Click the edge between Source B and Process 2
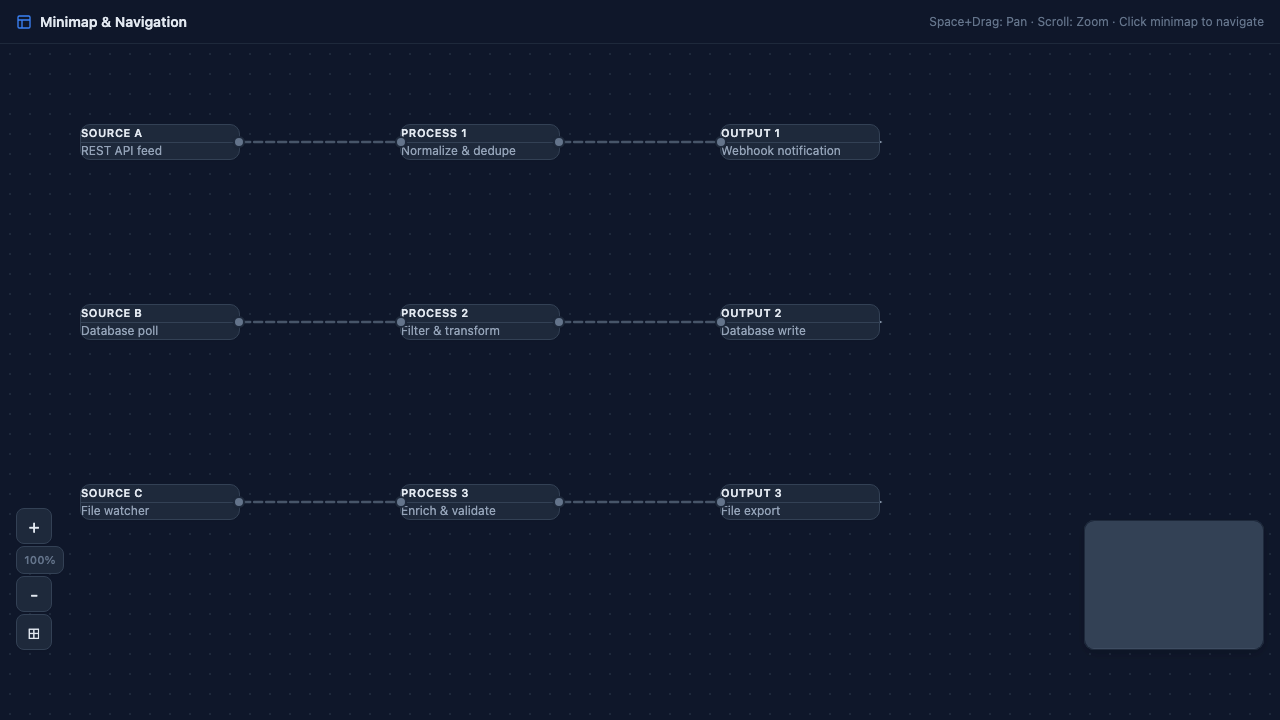 [320, 322]
